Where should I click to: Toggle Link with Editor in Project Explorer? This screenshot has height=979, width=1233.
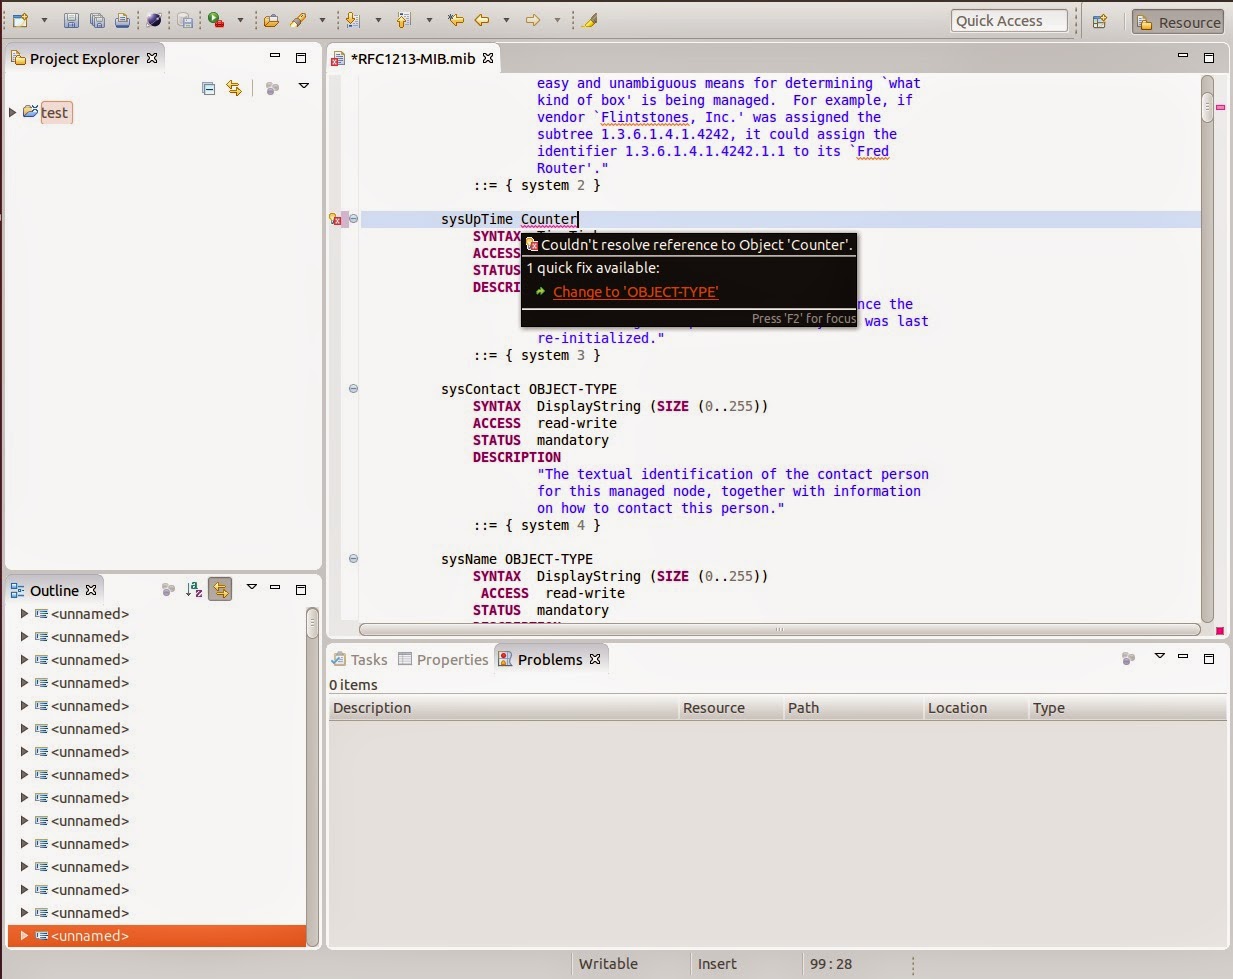click(234, 88)
